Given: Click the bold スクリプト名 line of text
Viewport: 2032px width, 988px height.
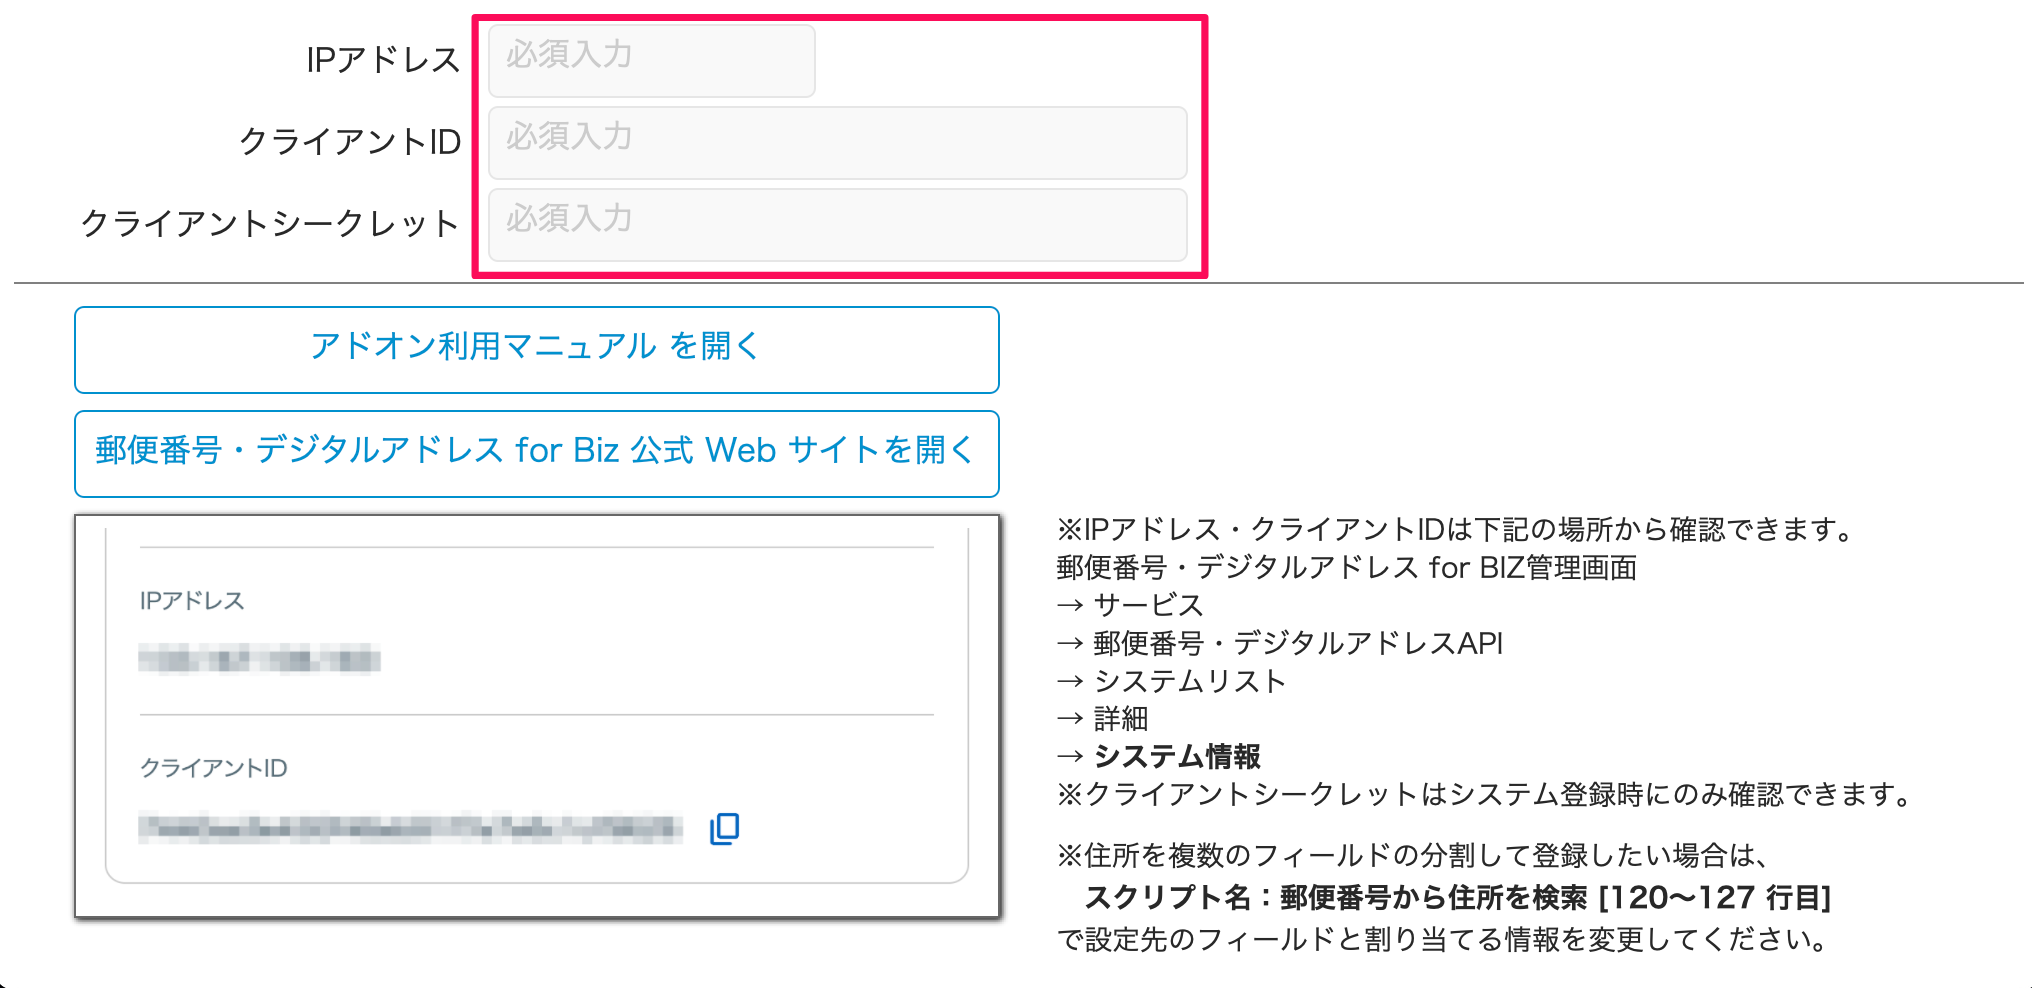Looking at the screenshot, I should (x=1457, y=897).
